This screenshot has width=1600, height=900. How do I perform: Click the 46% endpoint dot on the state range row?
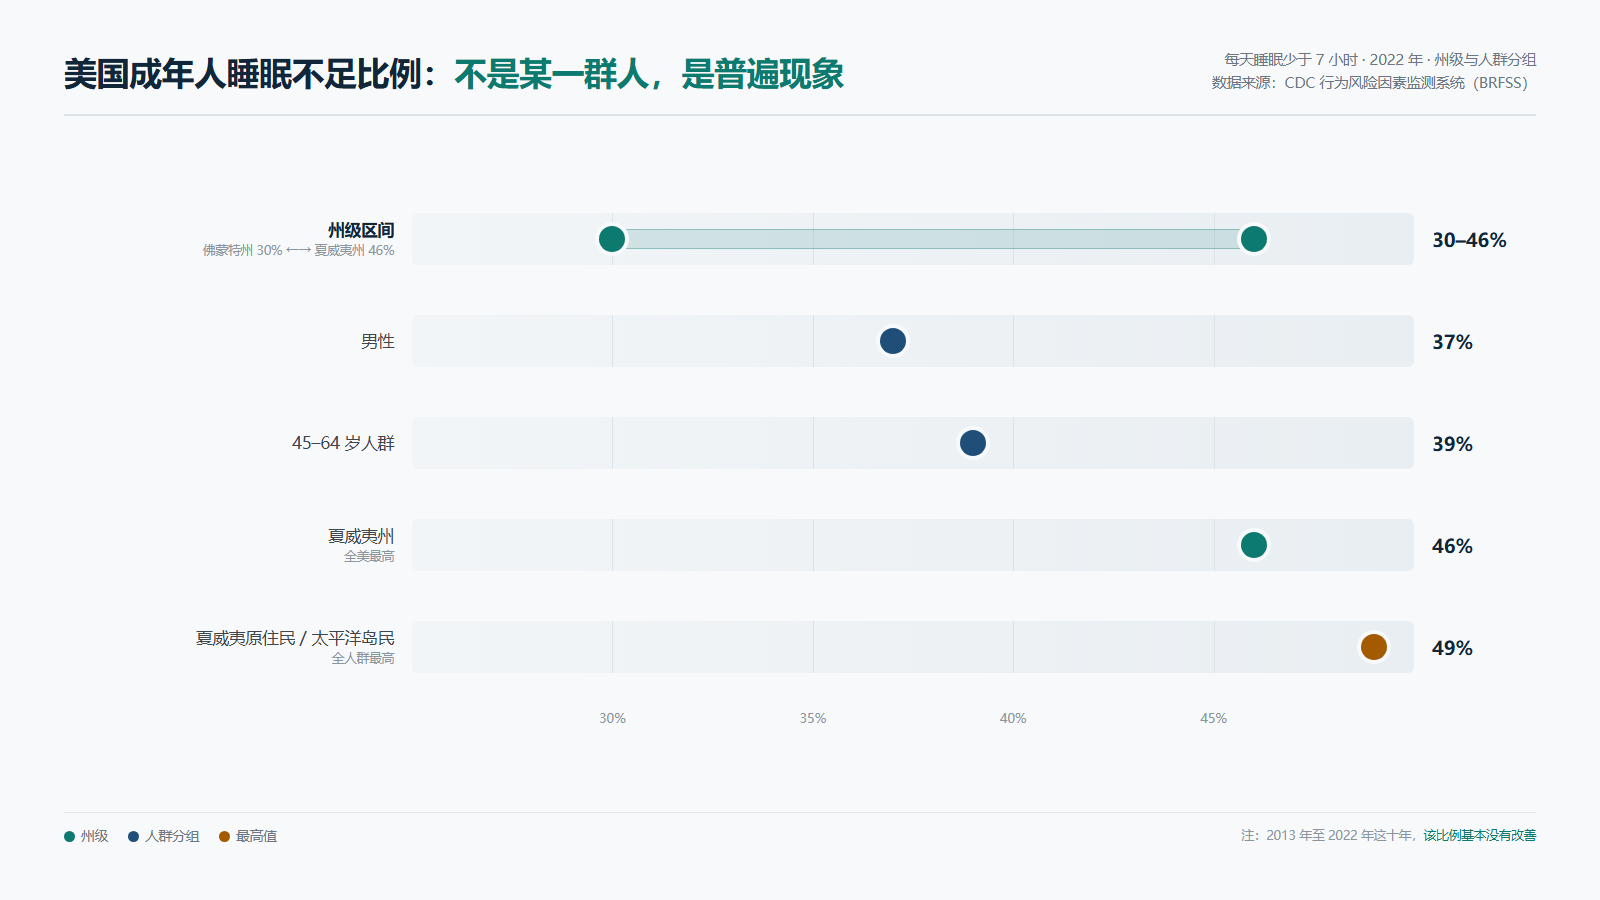(x=1254, y=239)
